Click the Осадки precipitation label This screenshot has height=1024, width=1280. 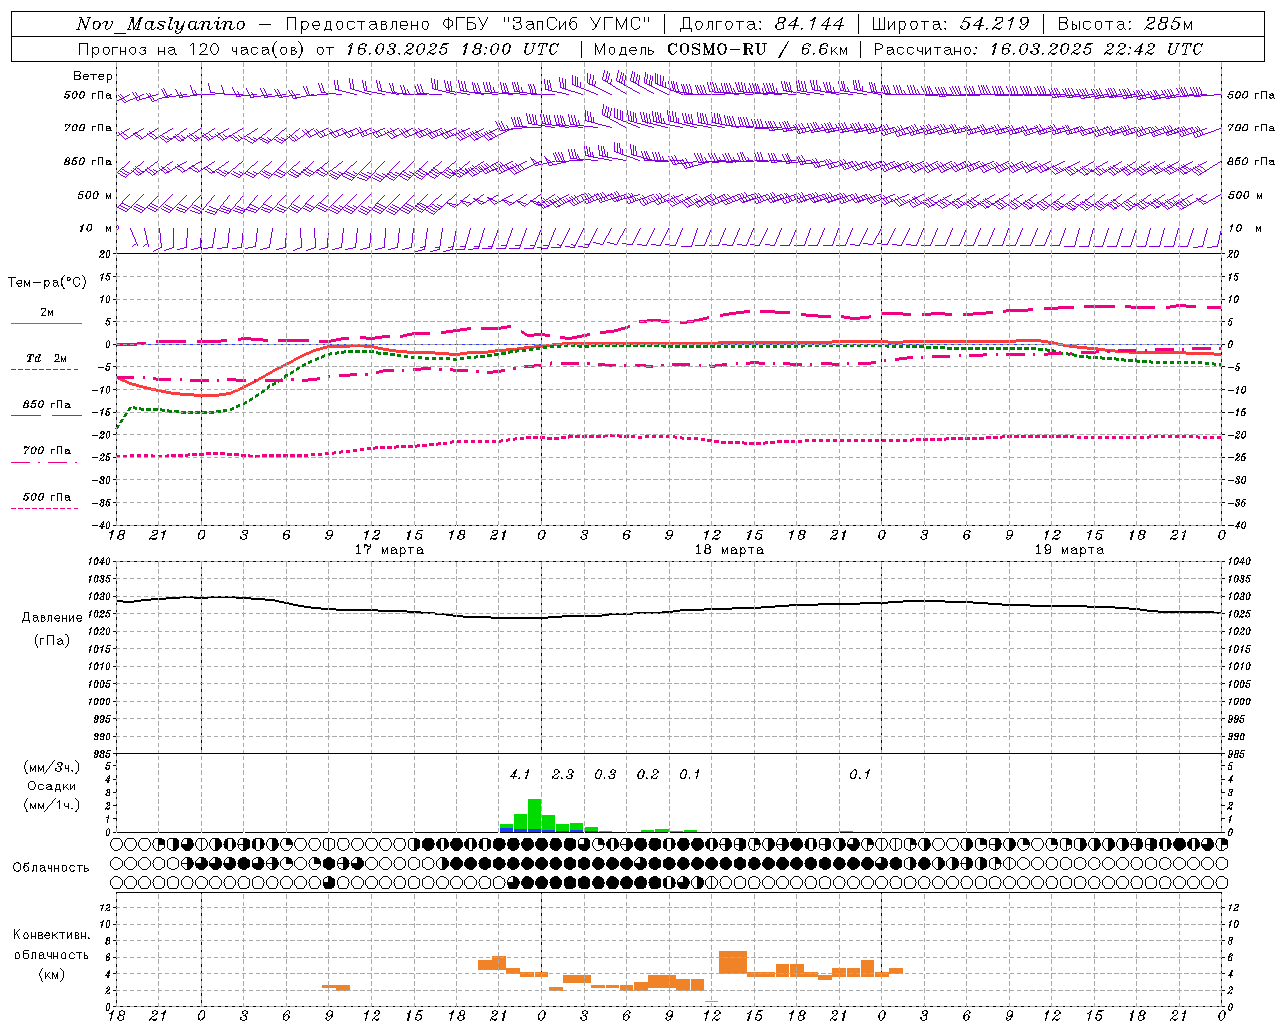tap(51, 786)
